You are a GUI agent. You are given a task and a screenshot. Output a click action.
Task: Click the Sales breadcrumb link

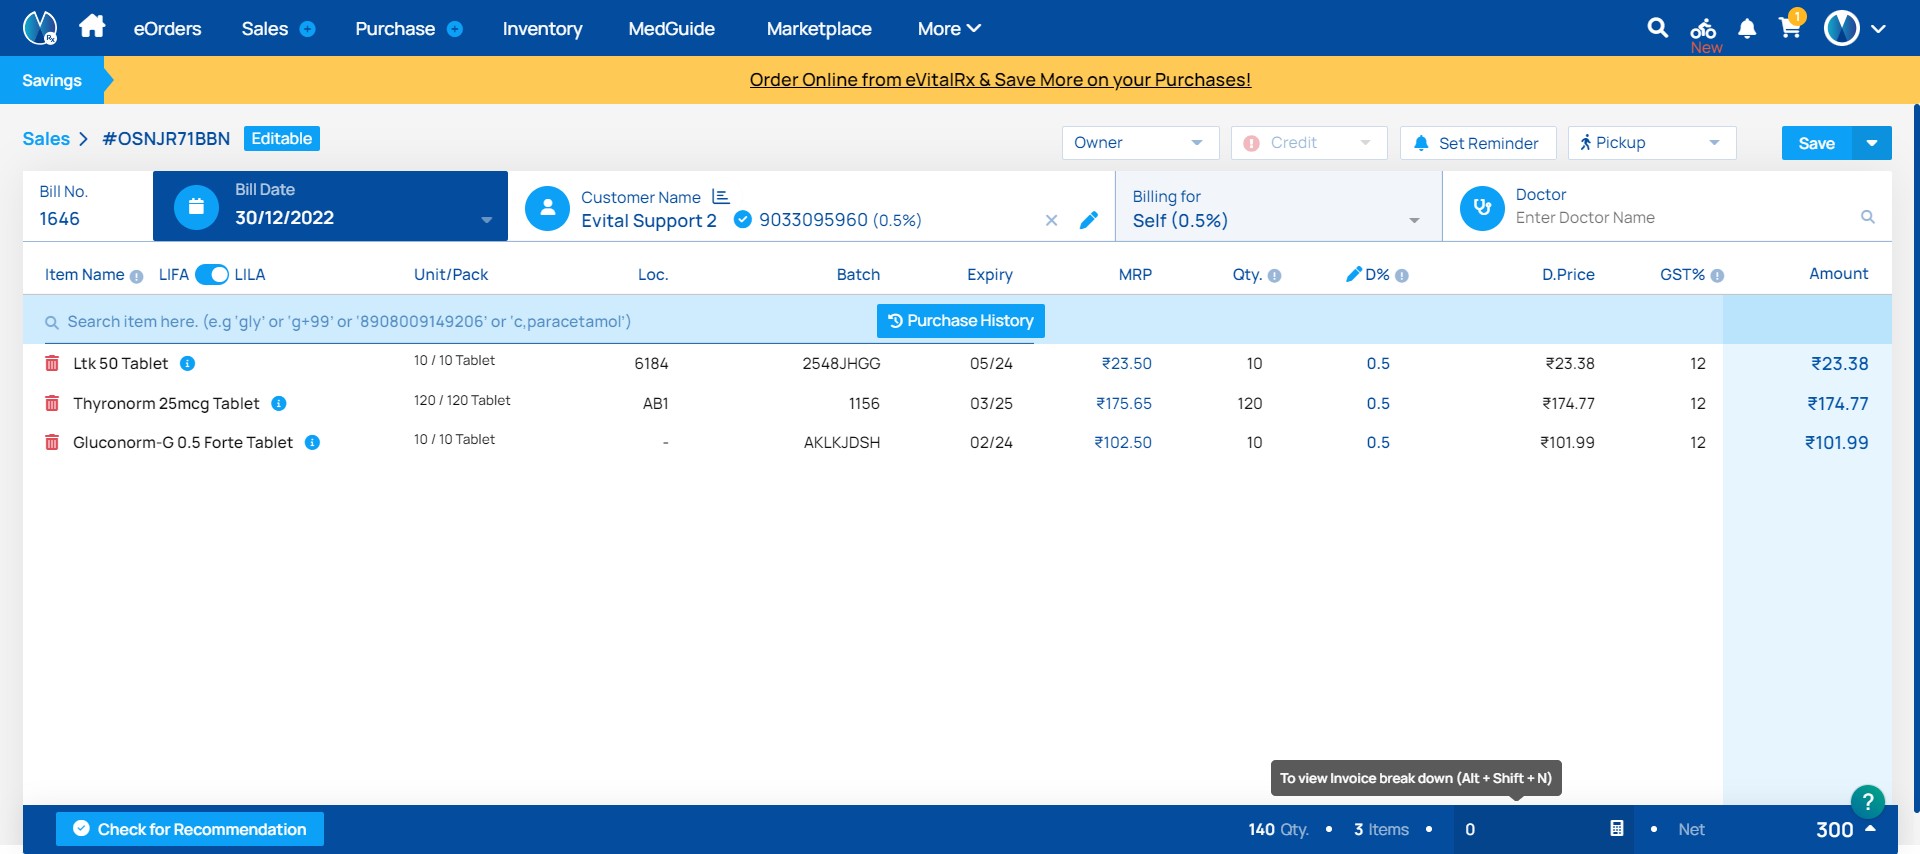coord(46,139)
